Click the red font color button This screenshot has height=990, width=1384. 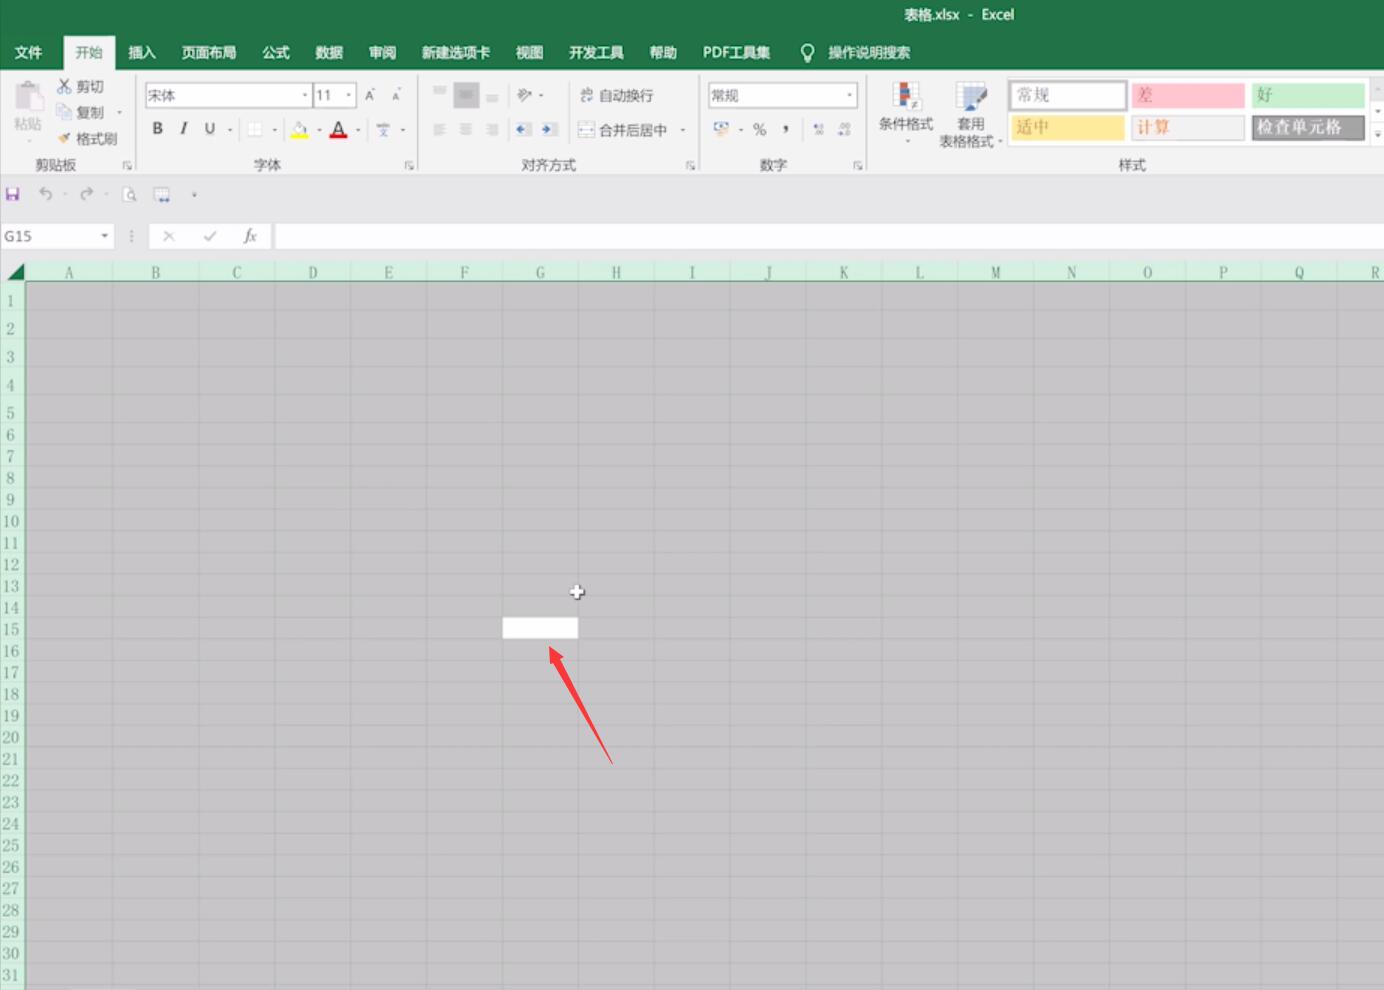click(338, 129)
